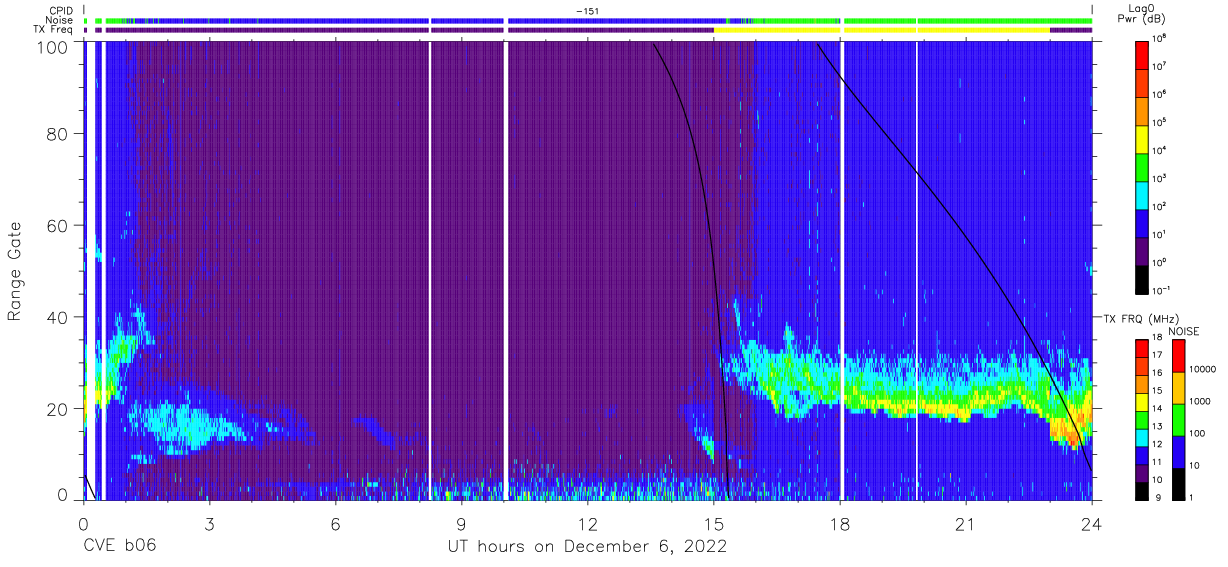The width and height of the screenshot is (1228, 567).
Task: Click the 9 tick label on UT hours axis
Action: point(461,523)
